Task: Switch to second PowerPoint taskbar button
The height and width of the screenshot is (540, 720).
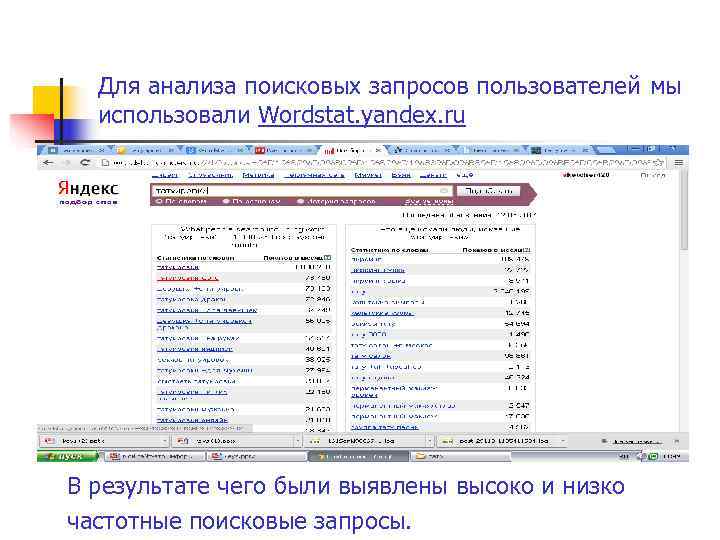Action: pyautogui.click(x=257, y=456)
